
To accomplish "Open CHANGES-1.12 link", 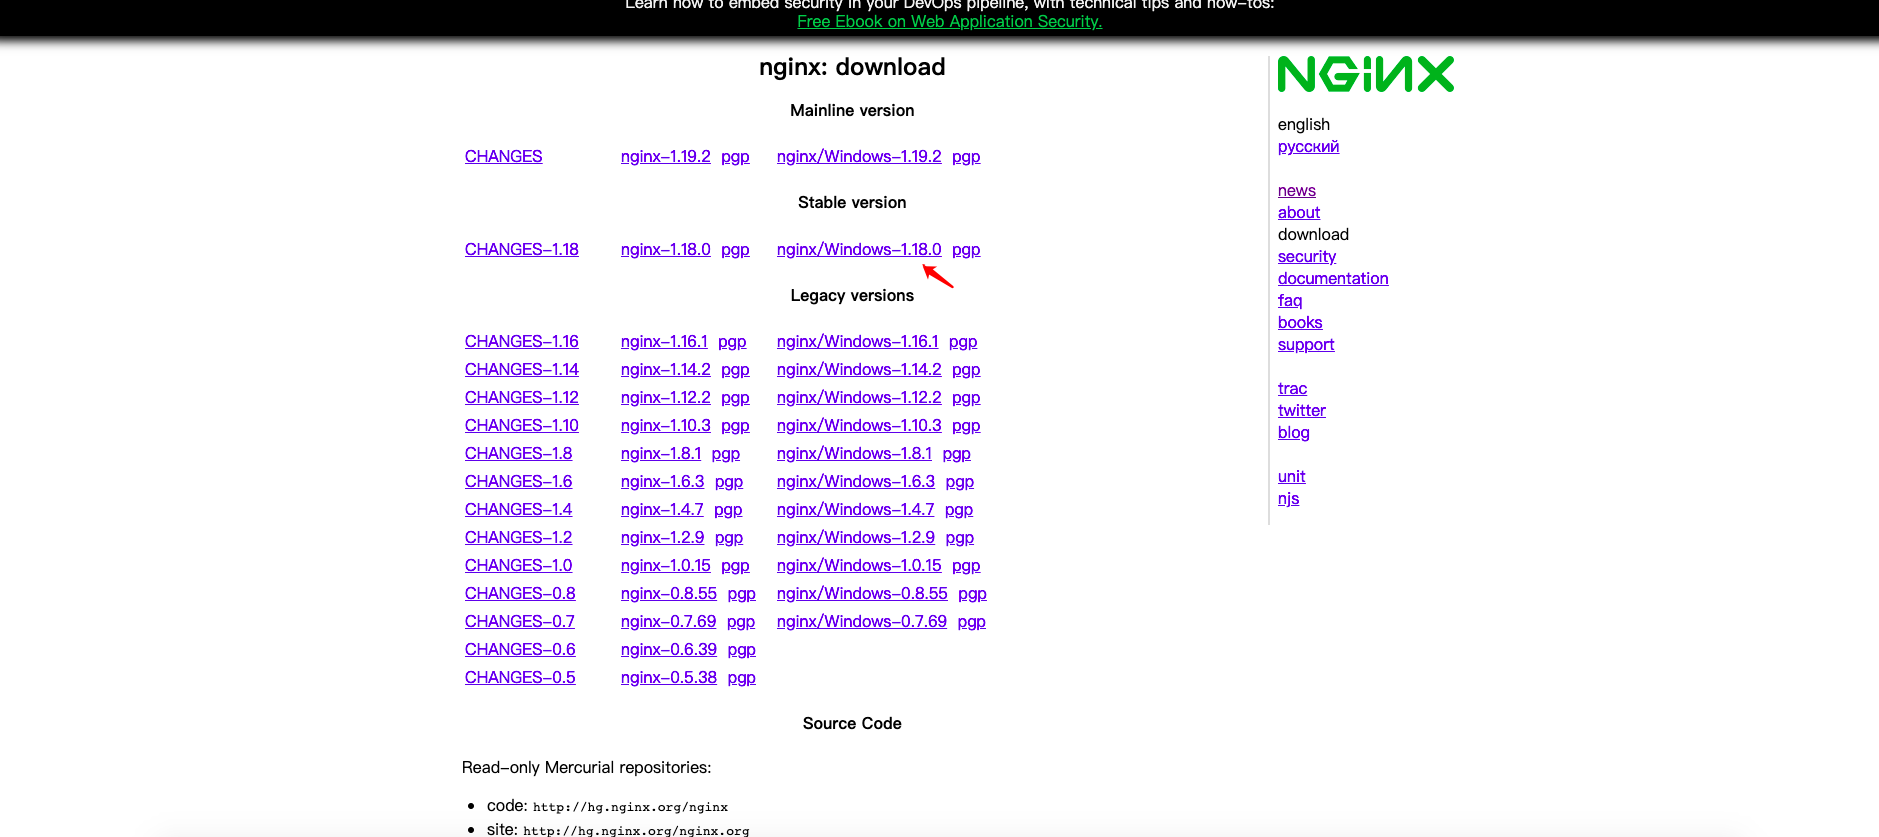I will 521,398.
